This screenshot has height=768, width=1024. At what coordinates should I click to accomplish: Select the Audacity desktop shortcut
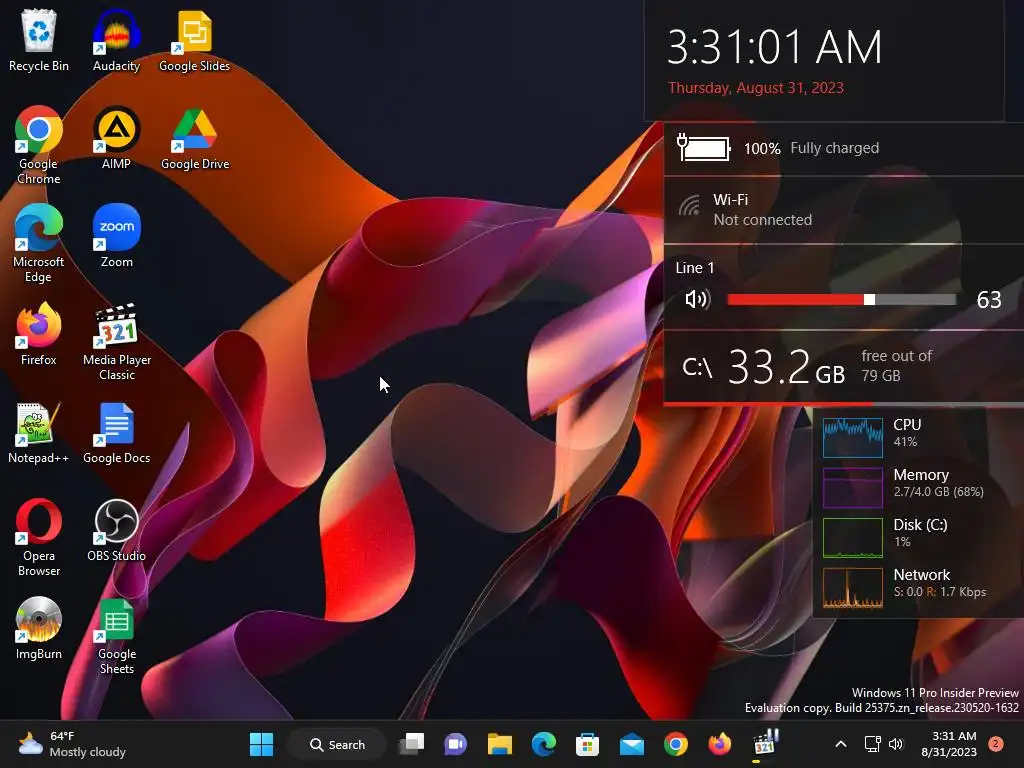[116, 40]
